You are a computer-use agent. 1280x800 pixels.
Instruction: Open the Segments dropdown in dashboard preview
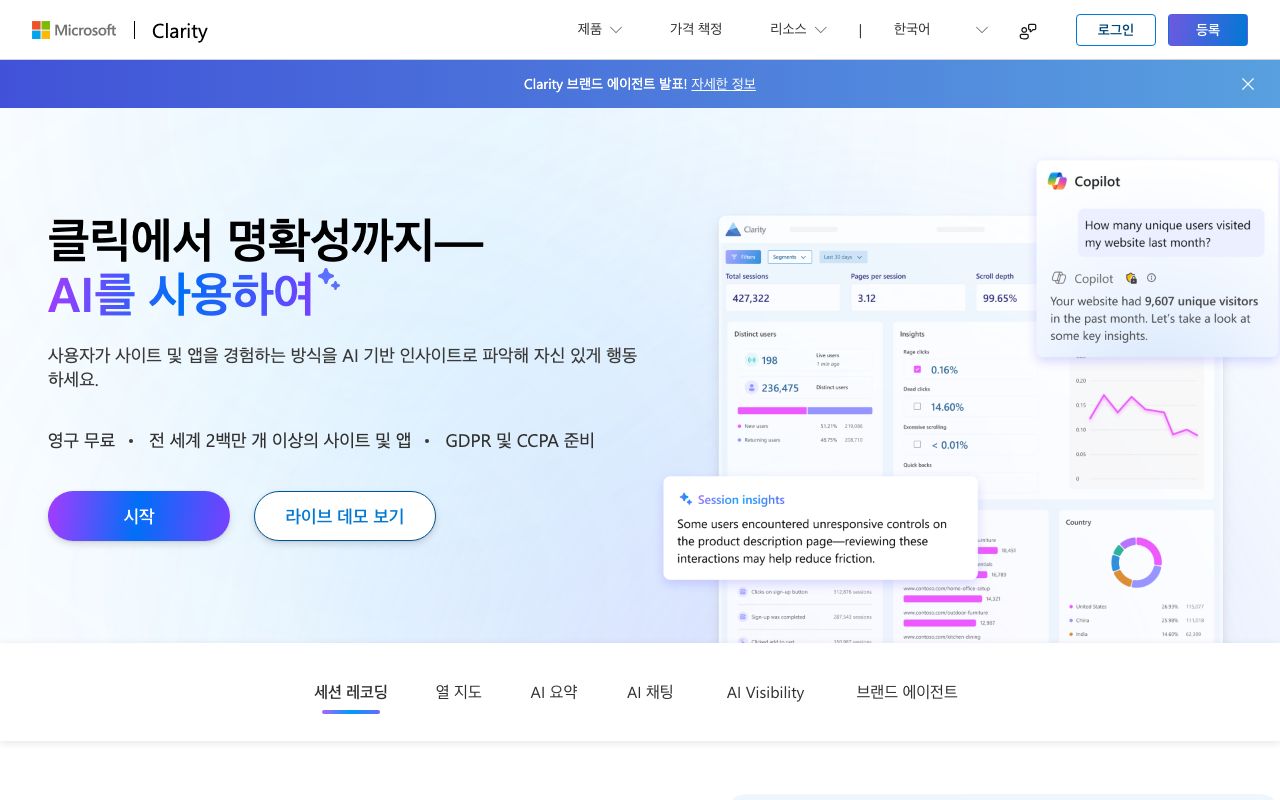coord(790,257)
